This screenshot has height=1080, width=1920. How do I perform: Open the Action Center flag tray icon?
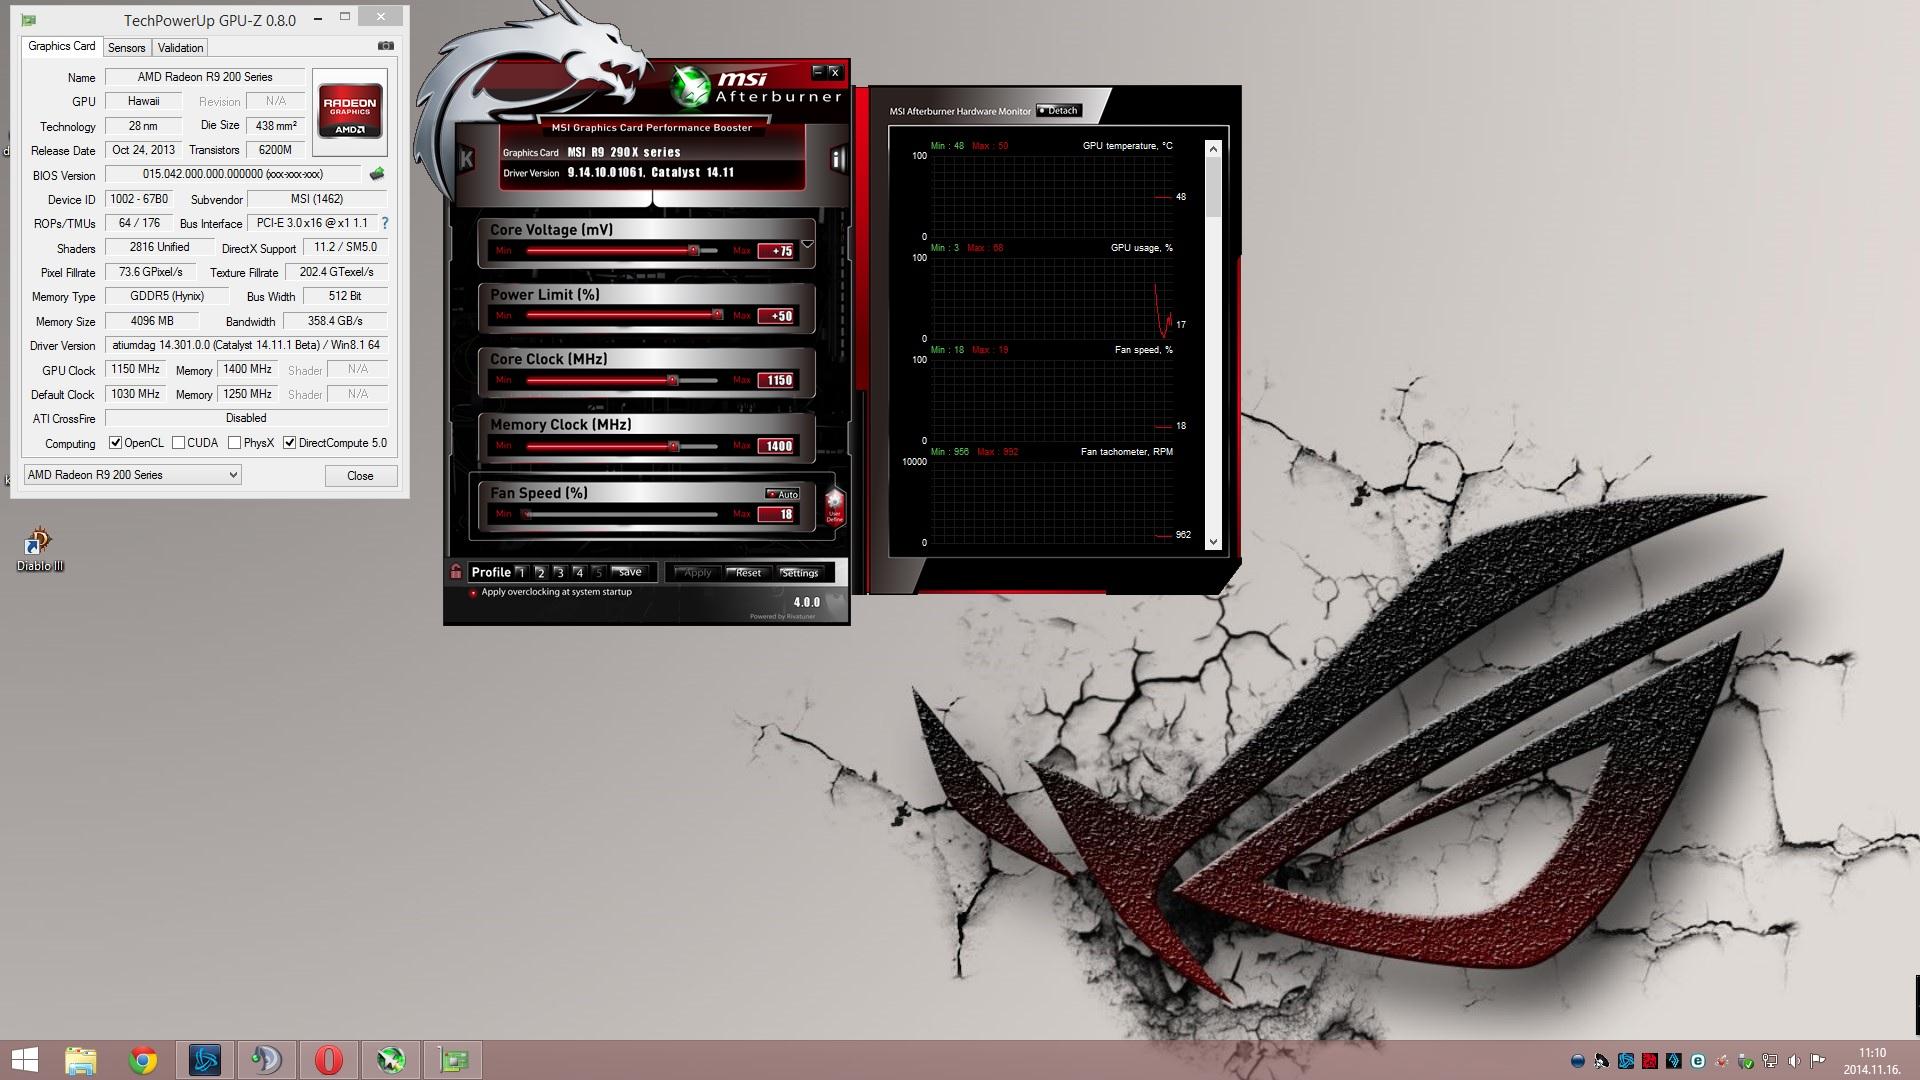coord(1818,1061)
